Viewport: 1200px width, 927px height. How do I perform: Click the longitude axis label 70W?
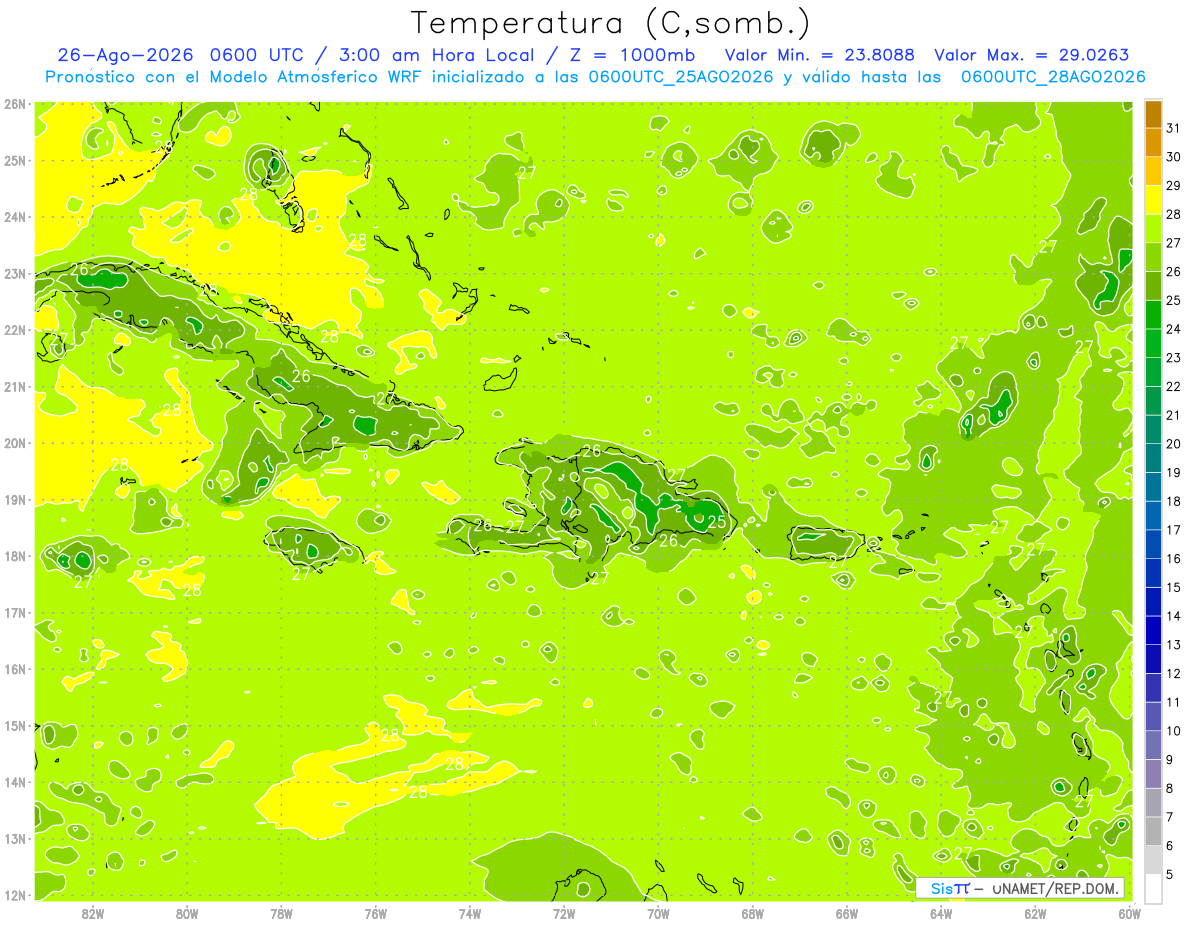(658, 913)
